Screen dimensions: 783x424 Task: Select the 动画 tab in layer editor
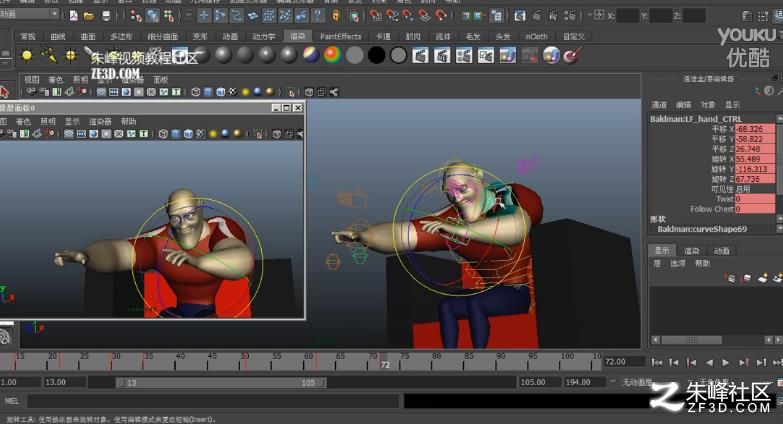(722, 250)
